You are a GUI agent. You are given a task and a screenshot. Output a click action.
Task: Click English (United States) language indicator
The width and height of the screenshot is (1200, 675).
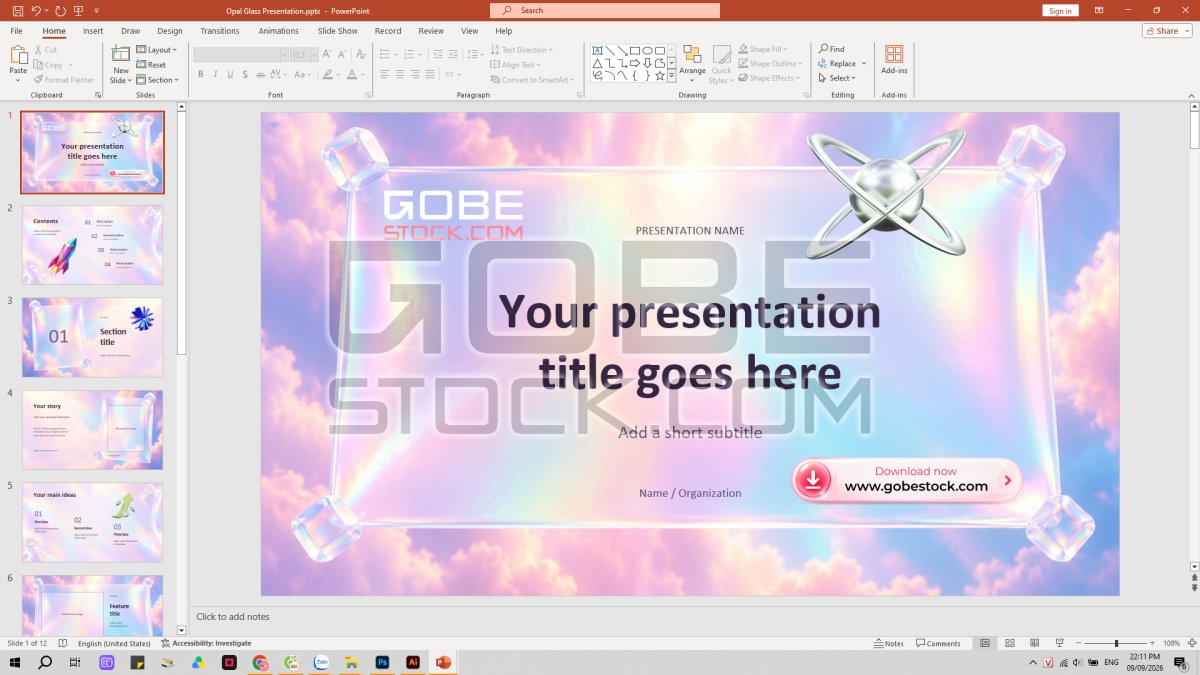(x=114, y=643)
